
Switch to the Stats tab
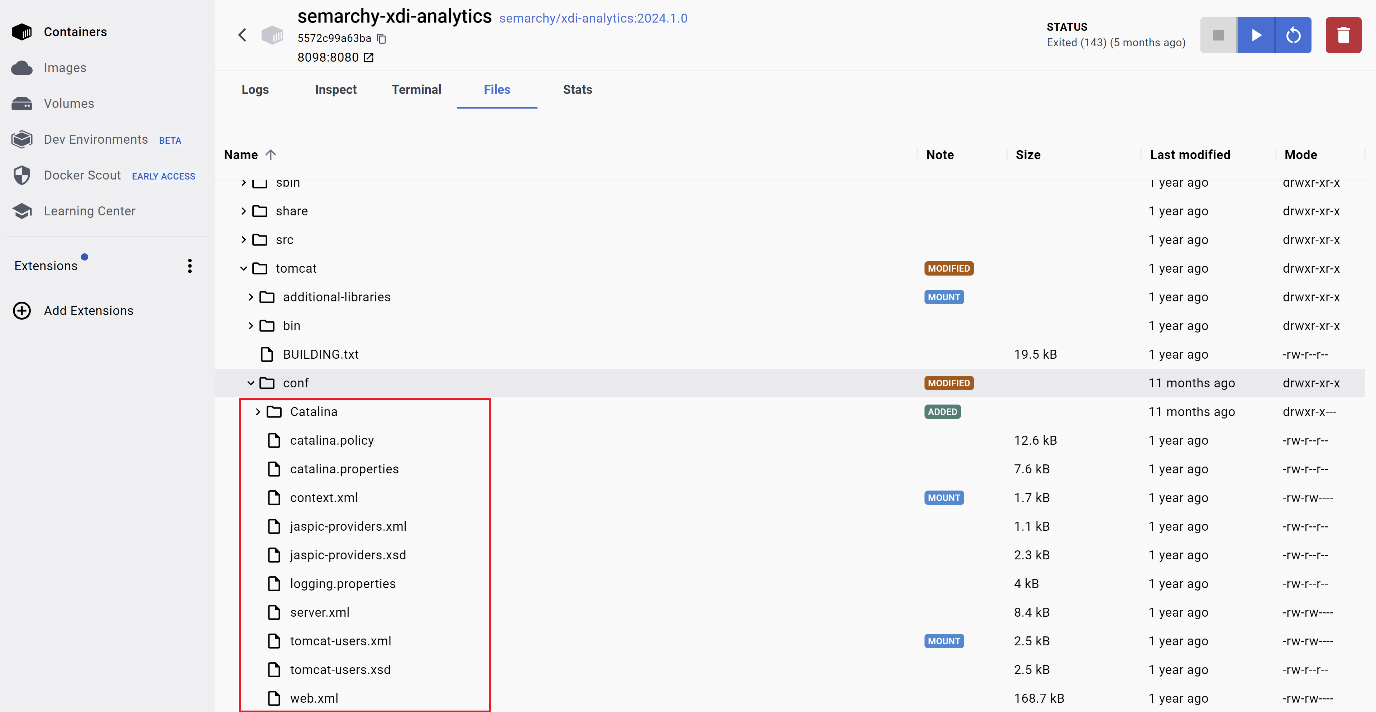point(578,90)
